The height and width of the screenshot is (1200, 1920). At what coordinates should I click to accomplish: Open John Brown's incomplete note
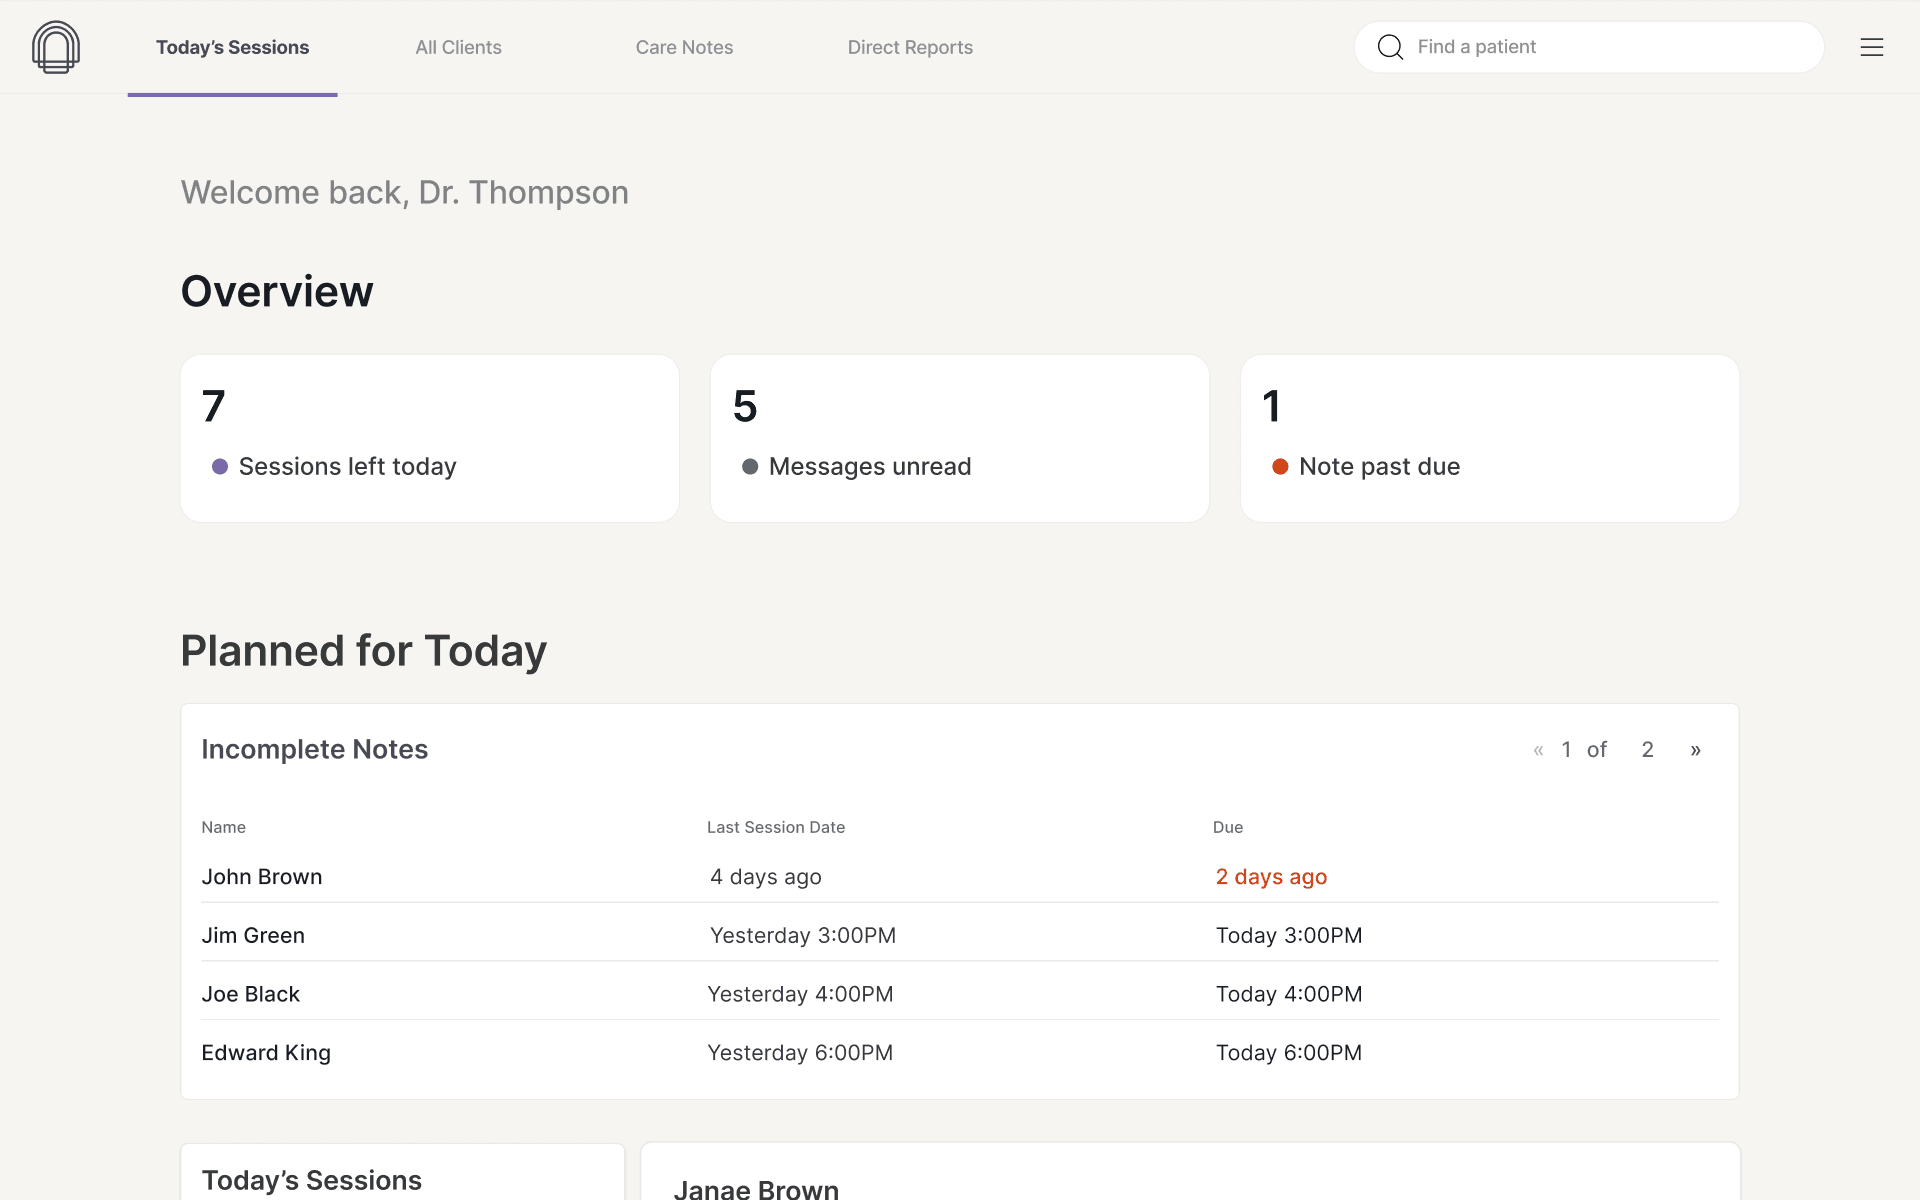coord(262,877)
